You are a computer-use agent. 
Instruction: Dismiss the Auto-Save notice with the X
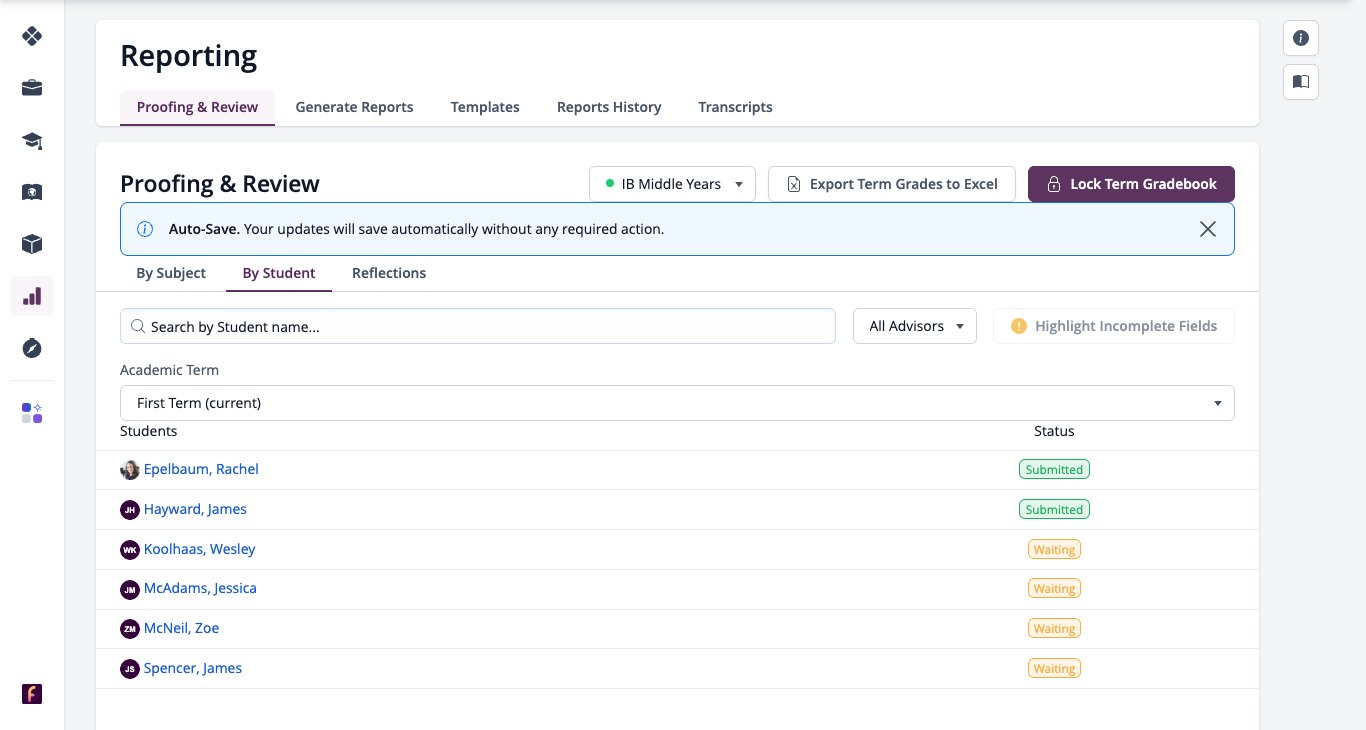tap(1208, 229)
